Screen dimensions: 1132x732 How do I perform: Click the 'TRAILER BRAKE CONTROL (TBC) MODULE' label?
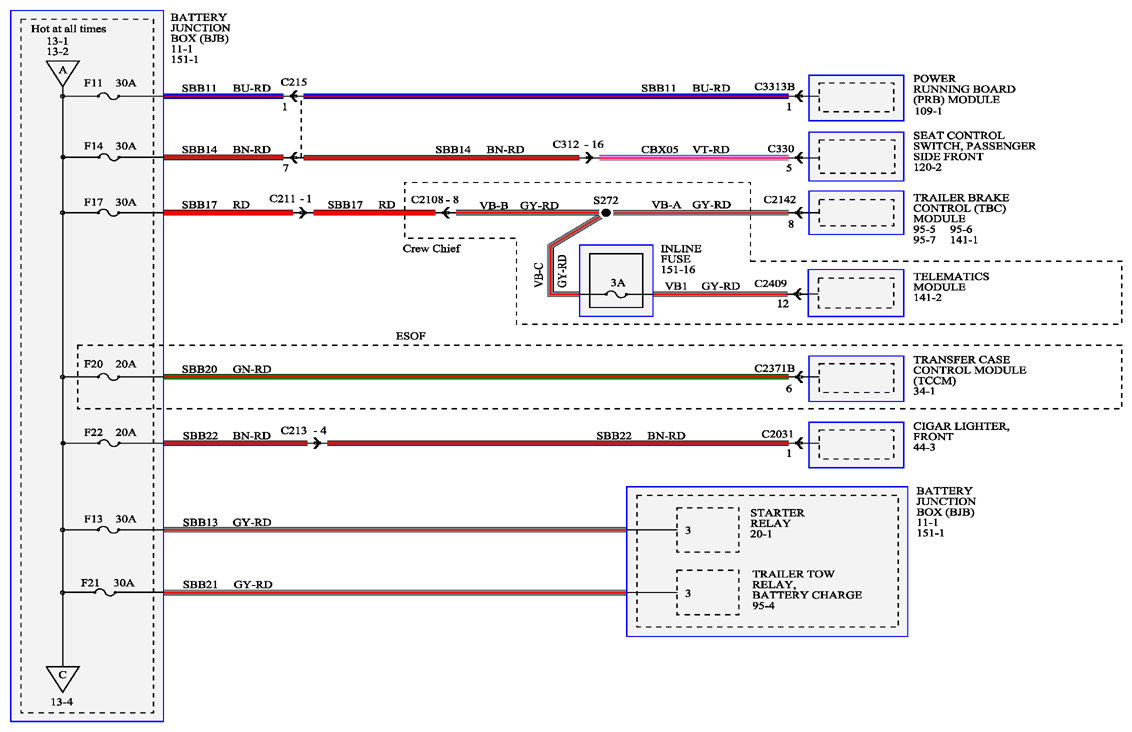tap(961, 208)
